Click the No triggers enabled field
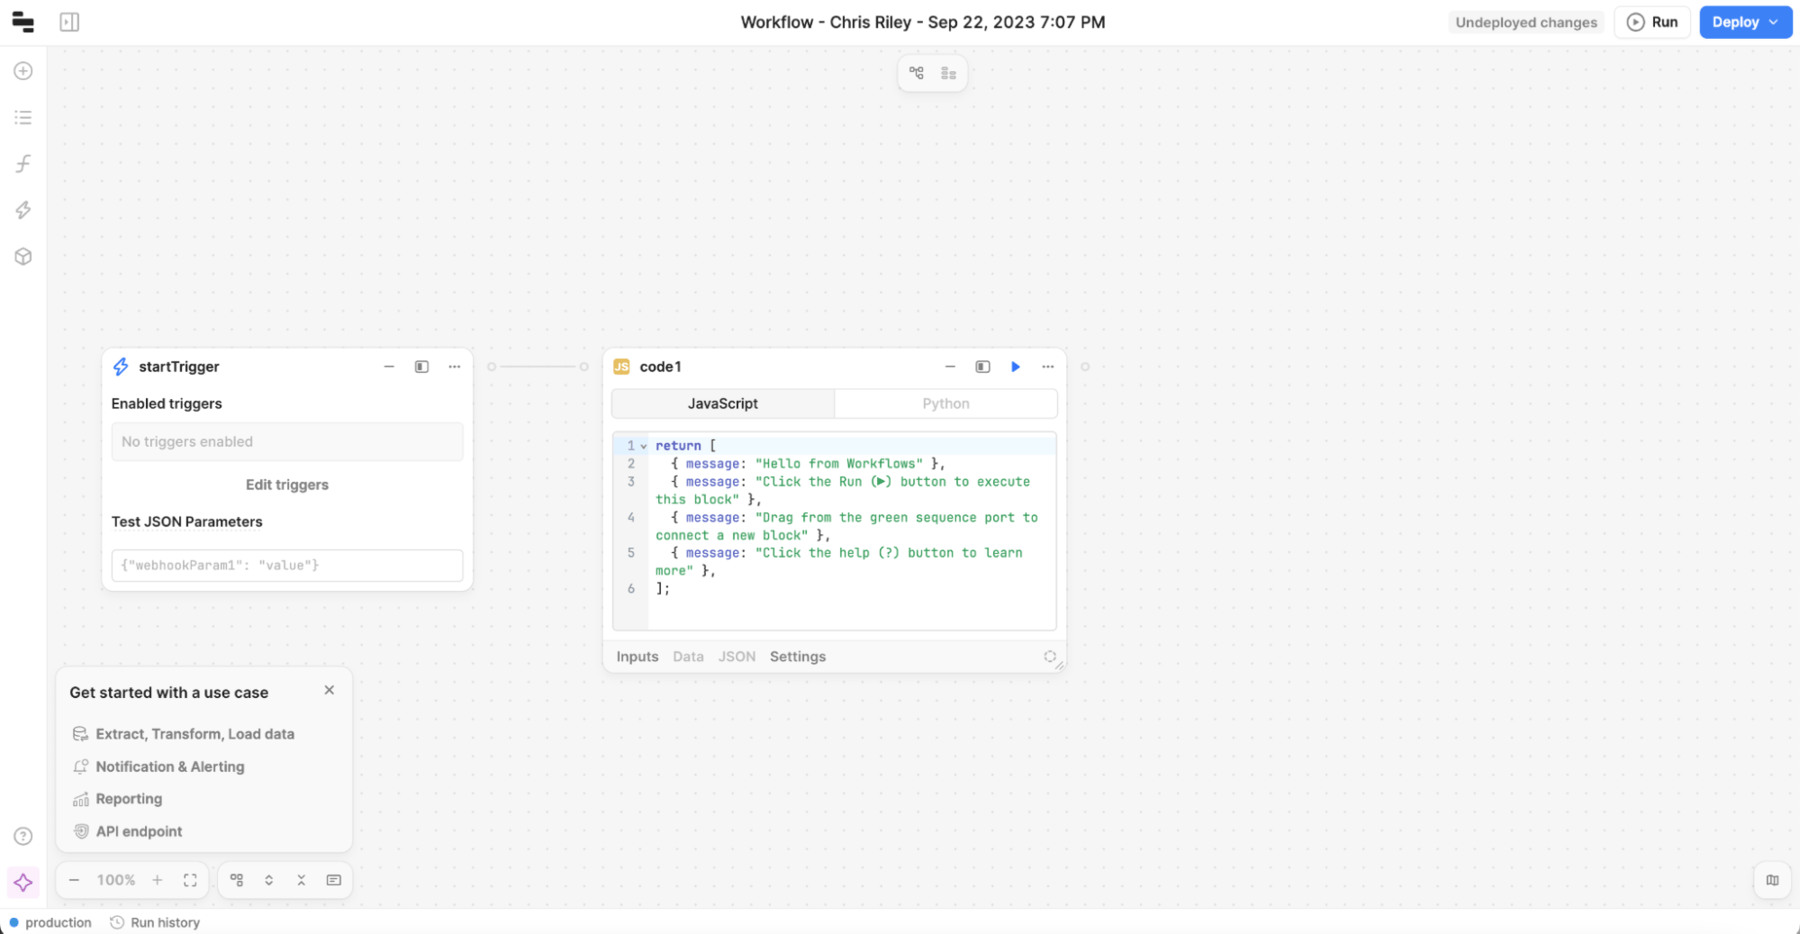 (x=287, y=442)
